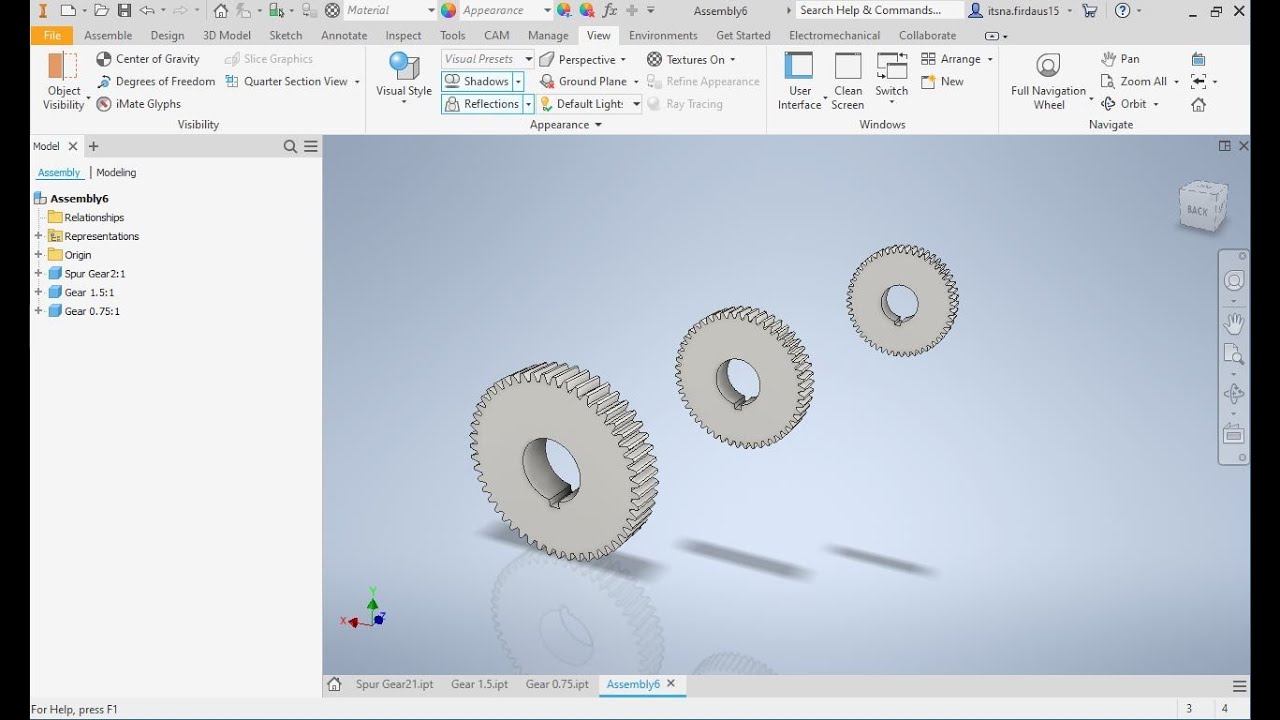Select the Orbit tool in ribbon
The image size is (1280, 720).
point(1124,104)
